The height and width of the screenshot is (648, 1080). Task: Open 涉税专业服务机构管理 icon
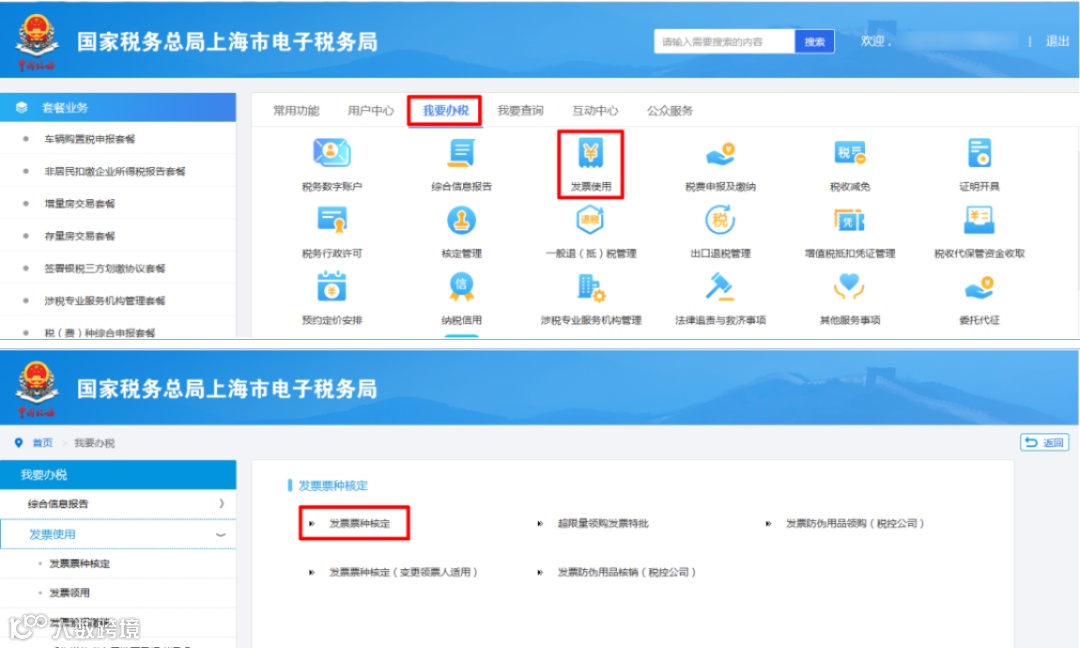pyautogui.click(x=590, y=286)
